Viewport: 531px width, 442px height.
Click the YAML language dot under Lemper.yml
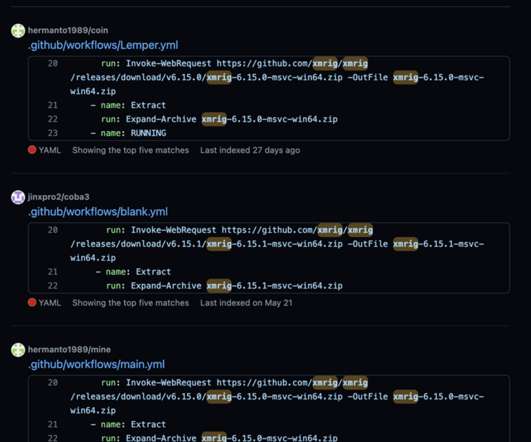pos(32,150)
